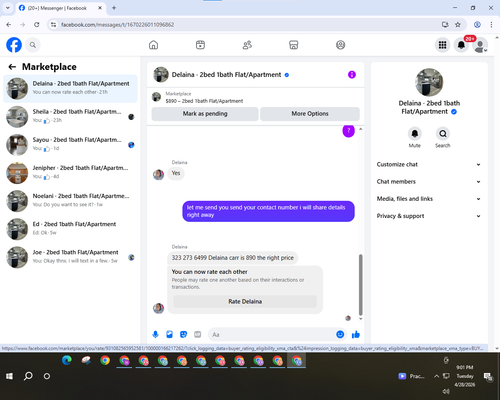The width and height of the screenshot is (500, 400).
Task: Open Microsoft Edge from taskbar
Action: click(67, 360)
